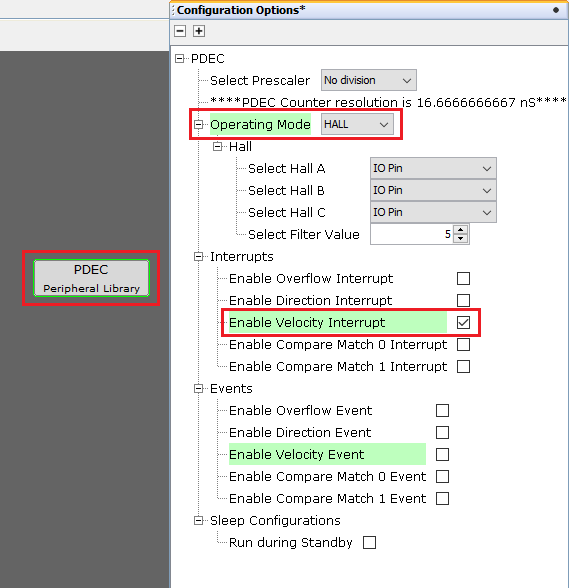Decrease the filter value with down arrow
Image resolution: width=569 pixels, height=588 pixels.
460,239
